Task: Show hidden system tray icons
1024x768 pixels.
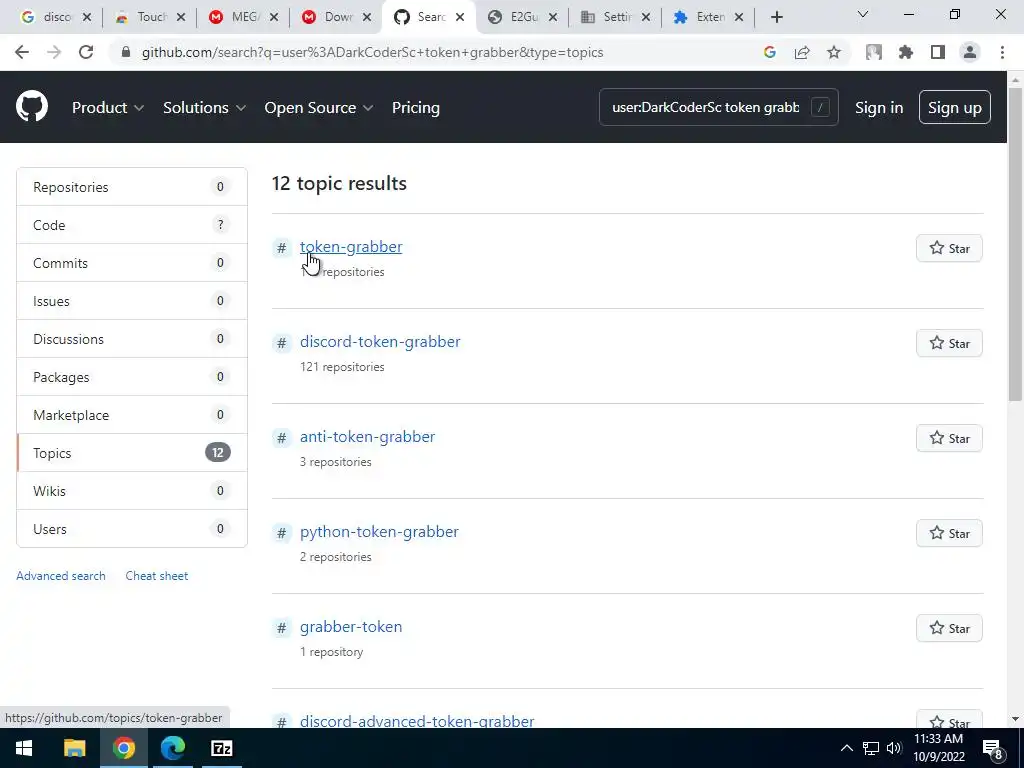Action: click(846, 748)
